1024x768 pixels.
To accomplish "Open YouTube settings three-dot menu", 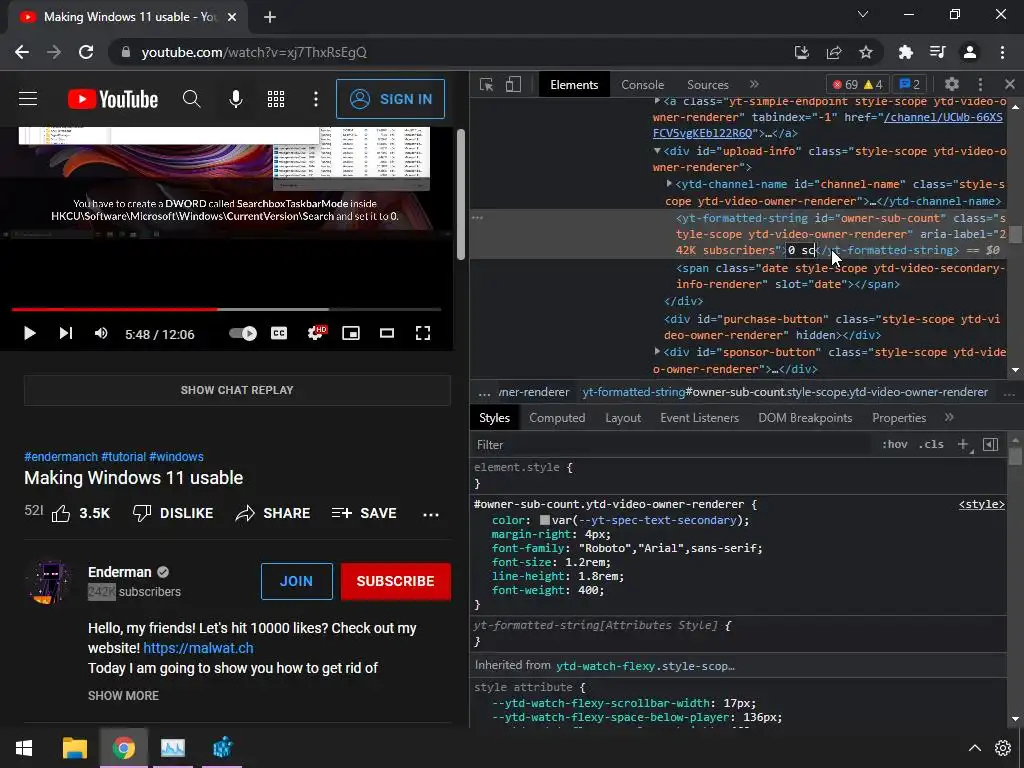I will coord(316,99).
